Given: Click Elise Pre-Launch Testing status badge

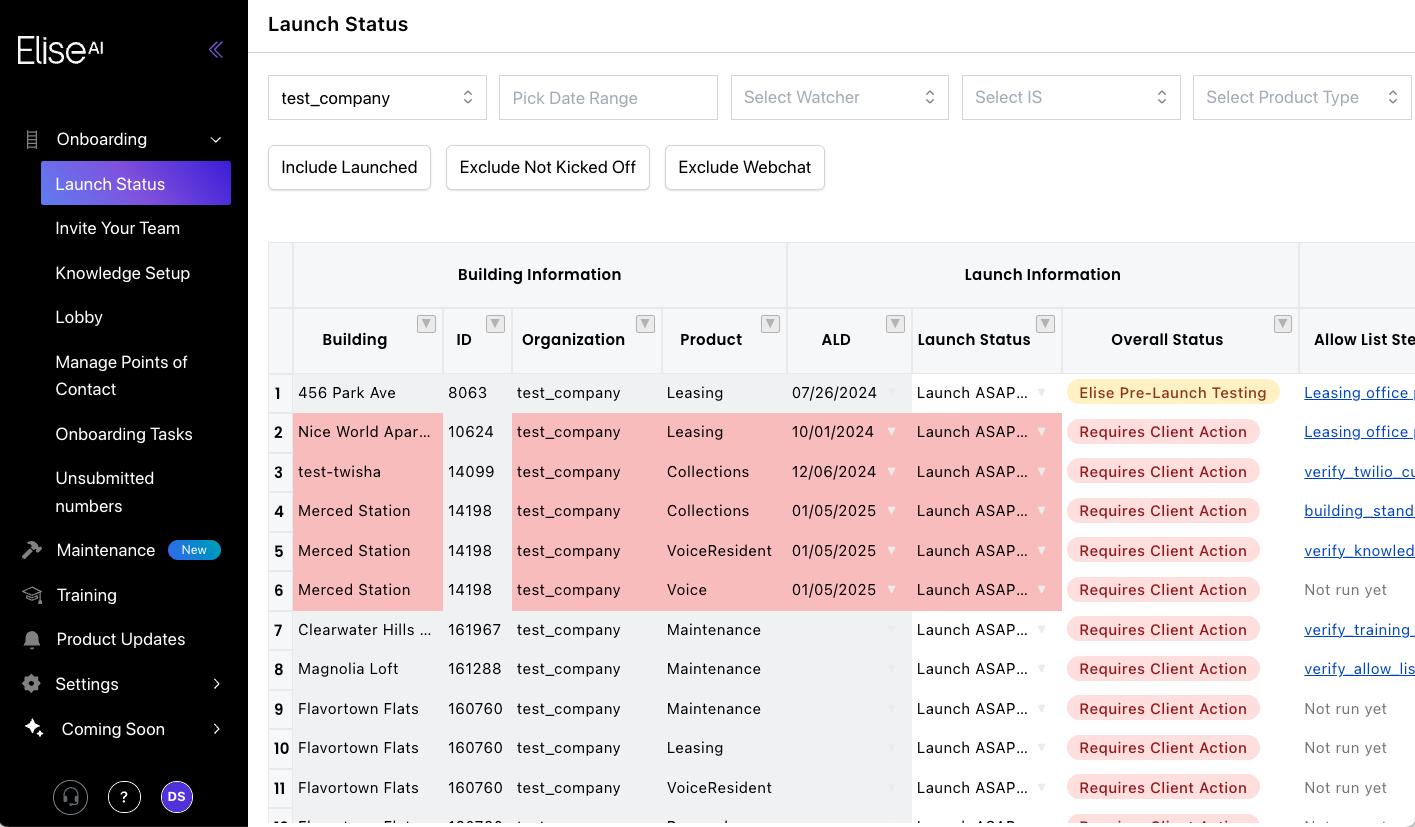Looking at the screenshot, I should pos(1173,393).
